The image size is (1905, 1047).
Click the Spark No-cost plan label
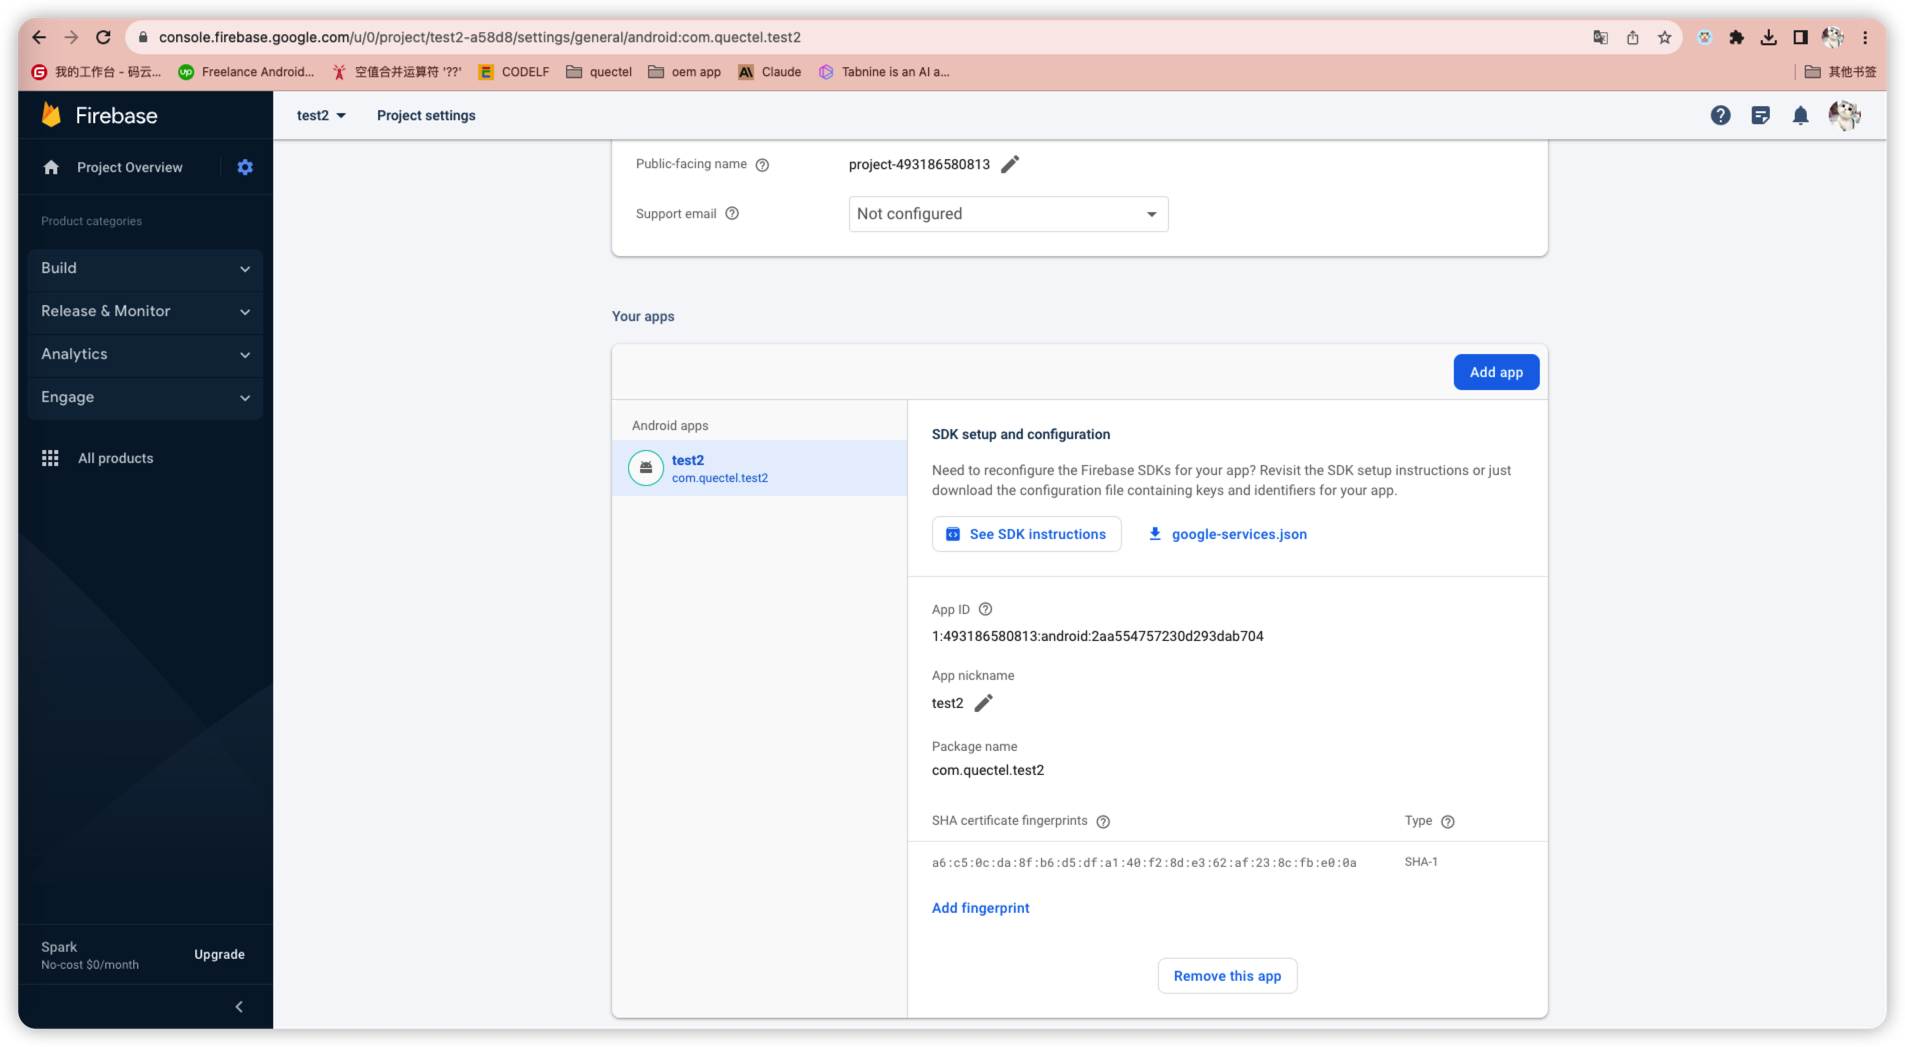[x=90, y=955]
